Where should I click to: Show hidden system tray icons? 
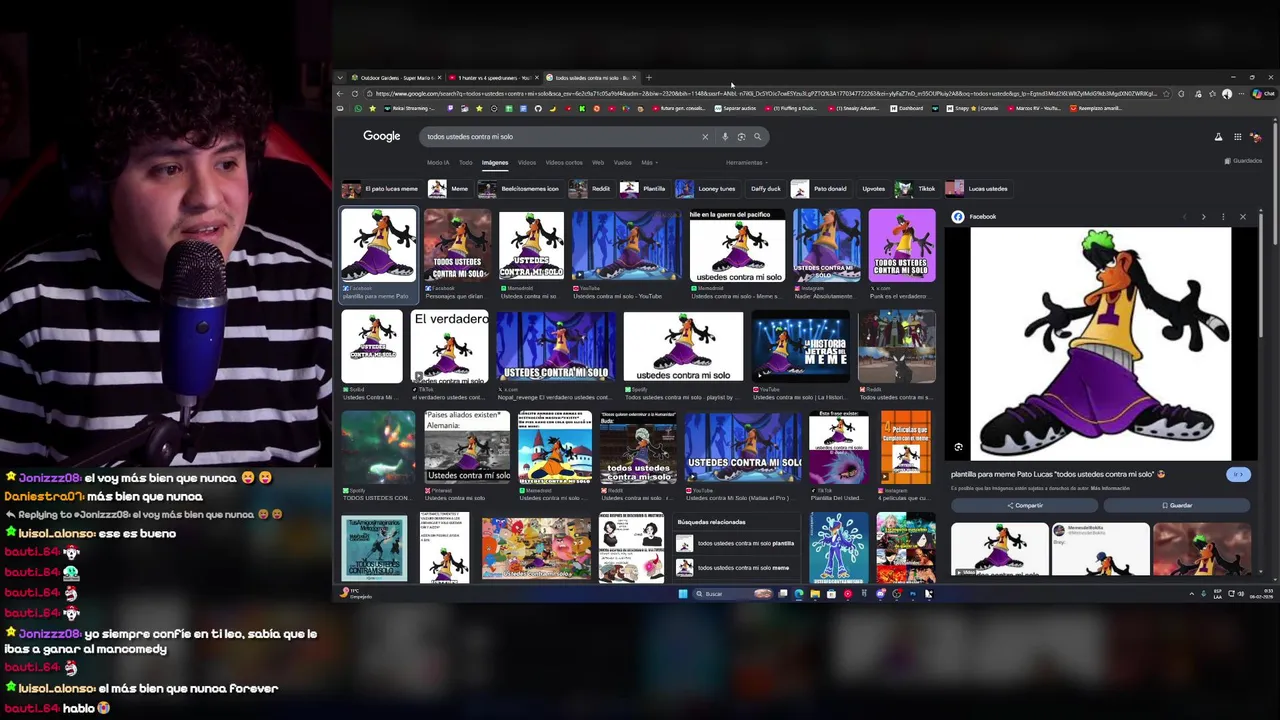tap(1191, 594)
